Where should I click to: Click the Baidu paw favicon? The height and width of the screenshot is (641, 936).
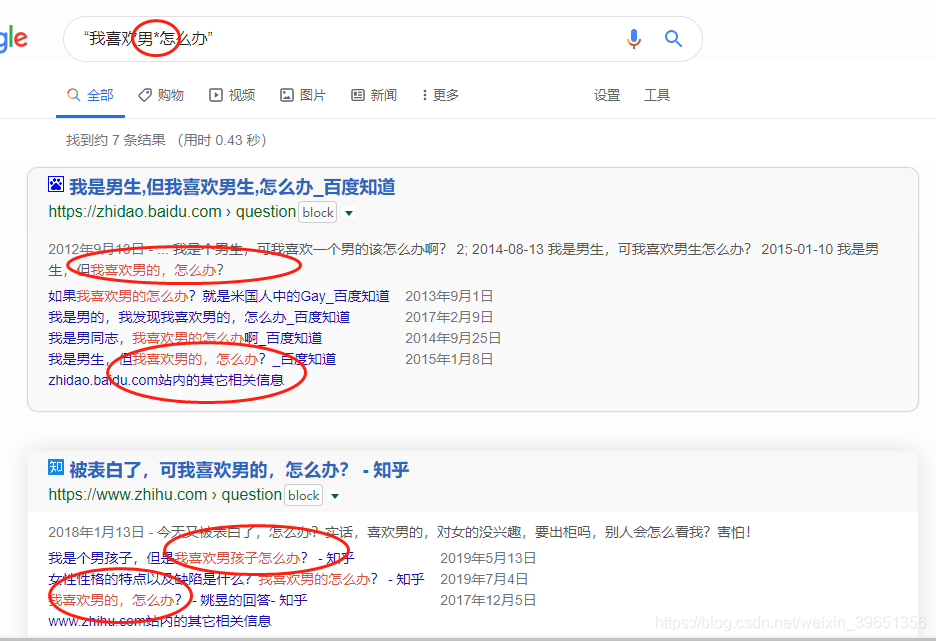coord(56,184)
